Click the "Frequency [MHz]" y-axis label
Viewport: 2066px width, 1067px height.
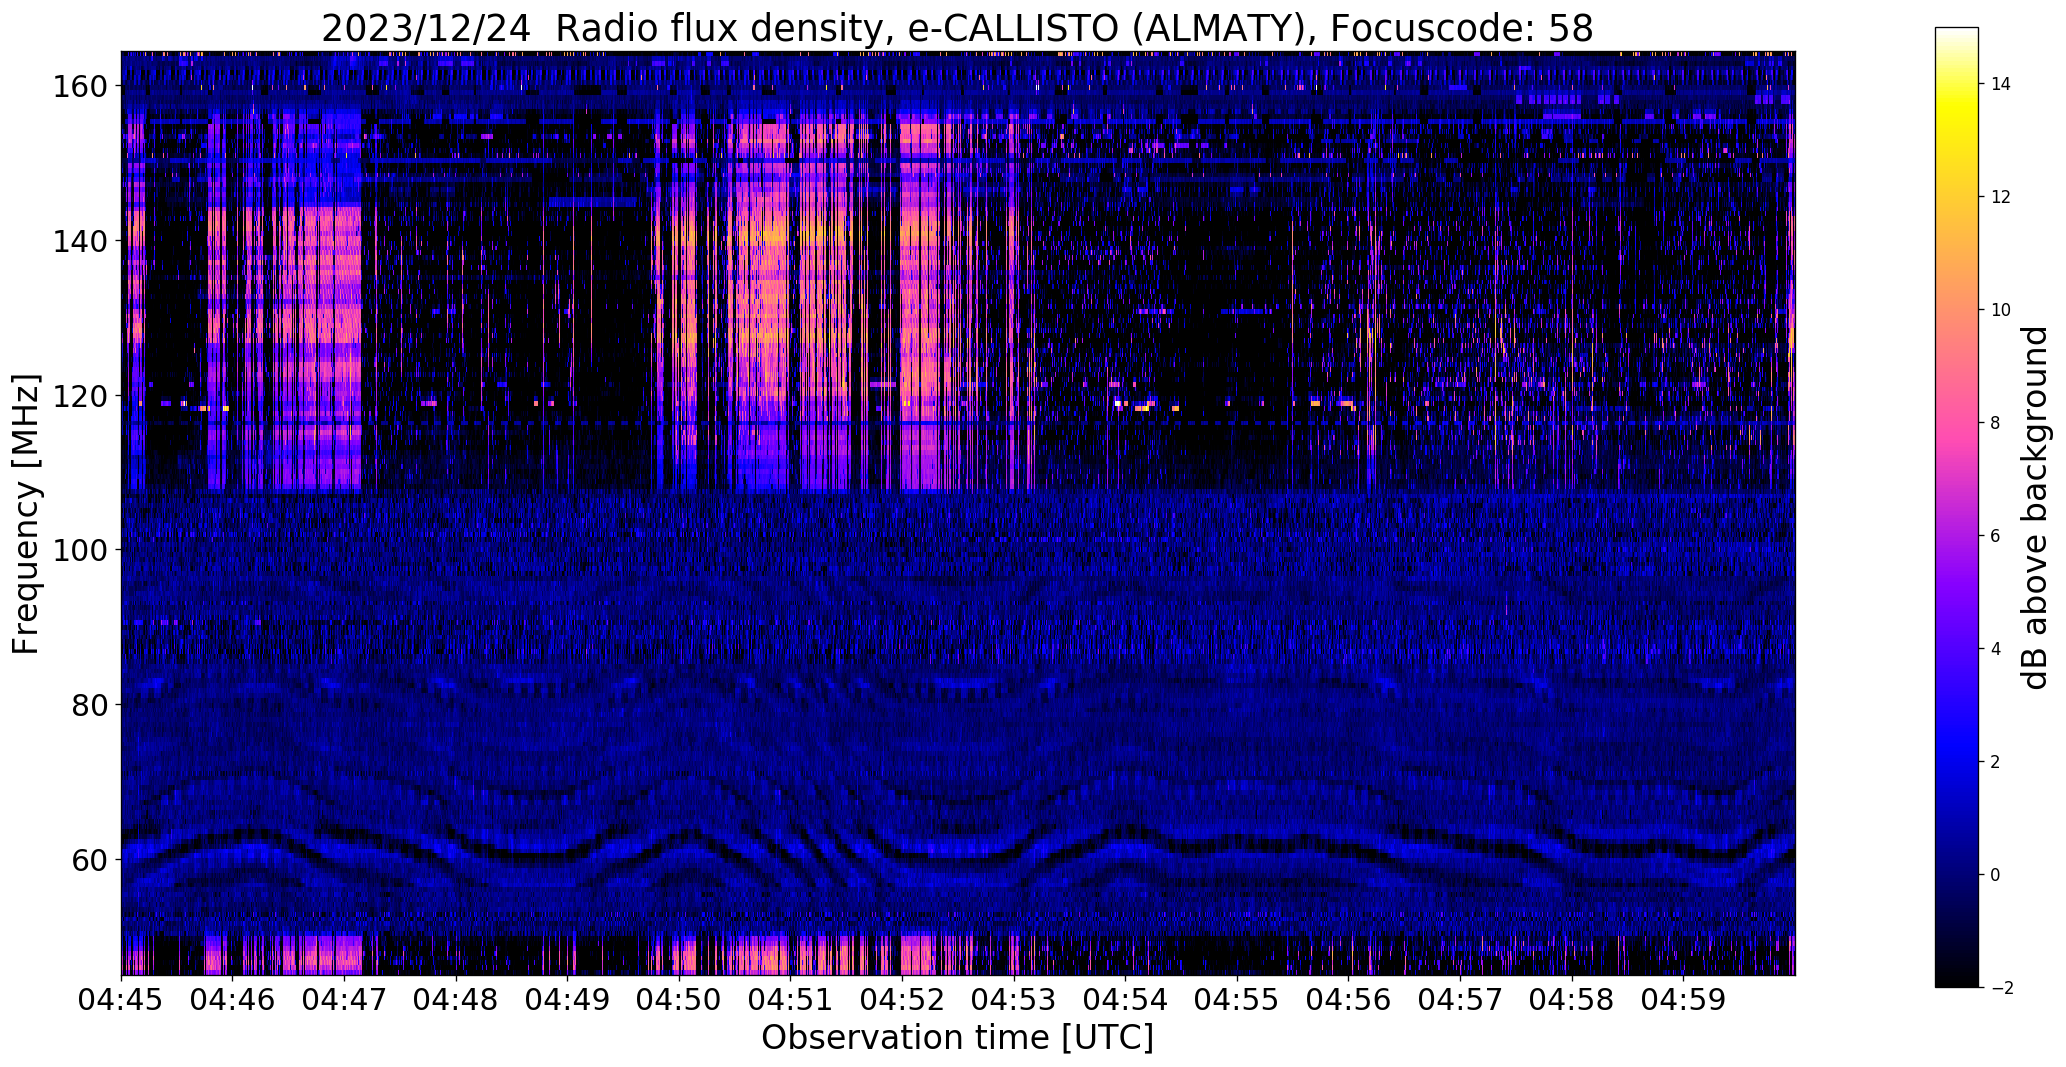point(26,514)
